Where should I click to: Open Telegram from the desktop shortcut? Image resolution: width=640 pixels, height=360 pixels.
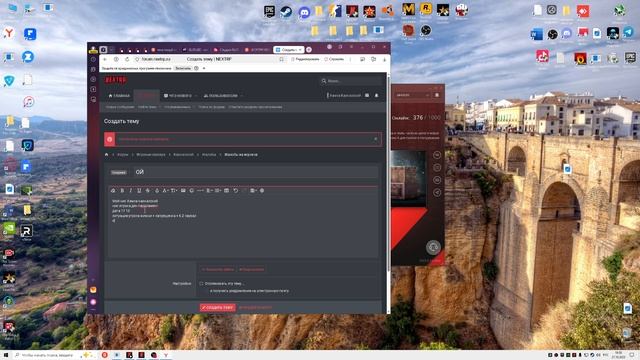pyautogui.click(x=629, y=33)
